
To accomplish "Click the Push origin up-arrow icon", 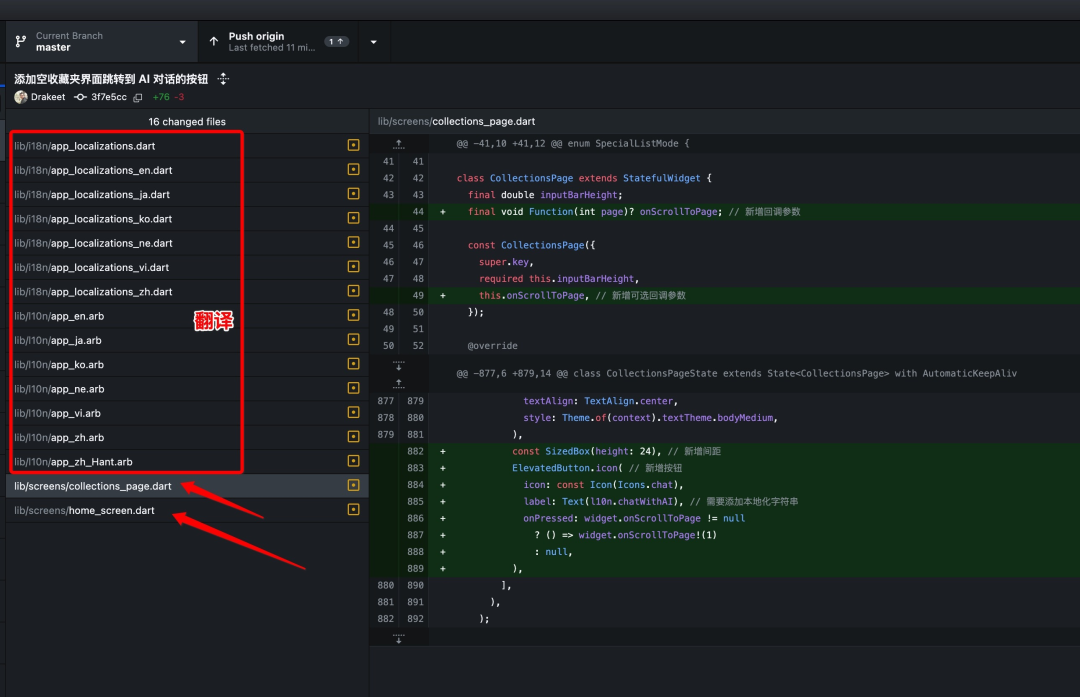I will pyautogui.click(x=214, y=41).
